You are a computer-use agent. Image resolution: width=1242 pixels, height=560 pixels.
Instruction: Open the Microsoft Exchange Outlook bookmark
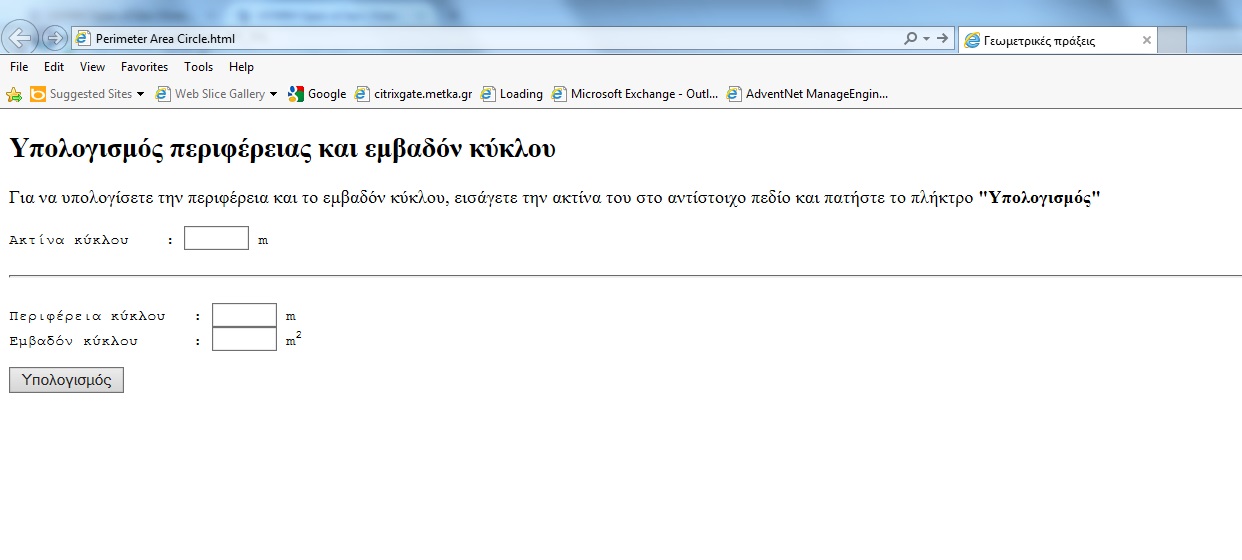634,94
